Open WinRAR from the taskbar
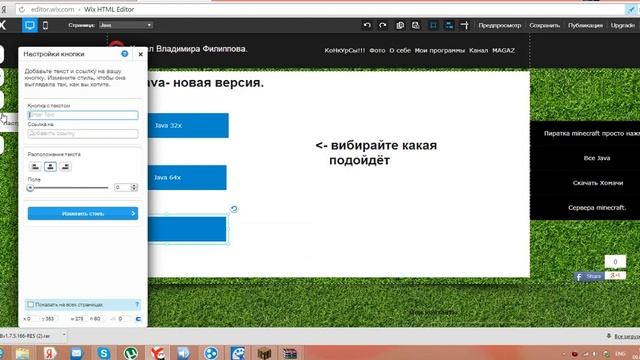The width and height of the screenshot is (640, 360). click(x=290, y=353)
